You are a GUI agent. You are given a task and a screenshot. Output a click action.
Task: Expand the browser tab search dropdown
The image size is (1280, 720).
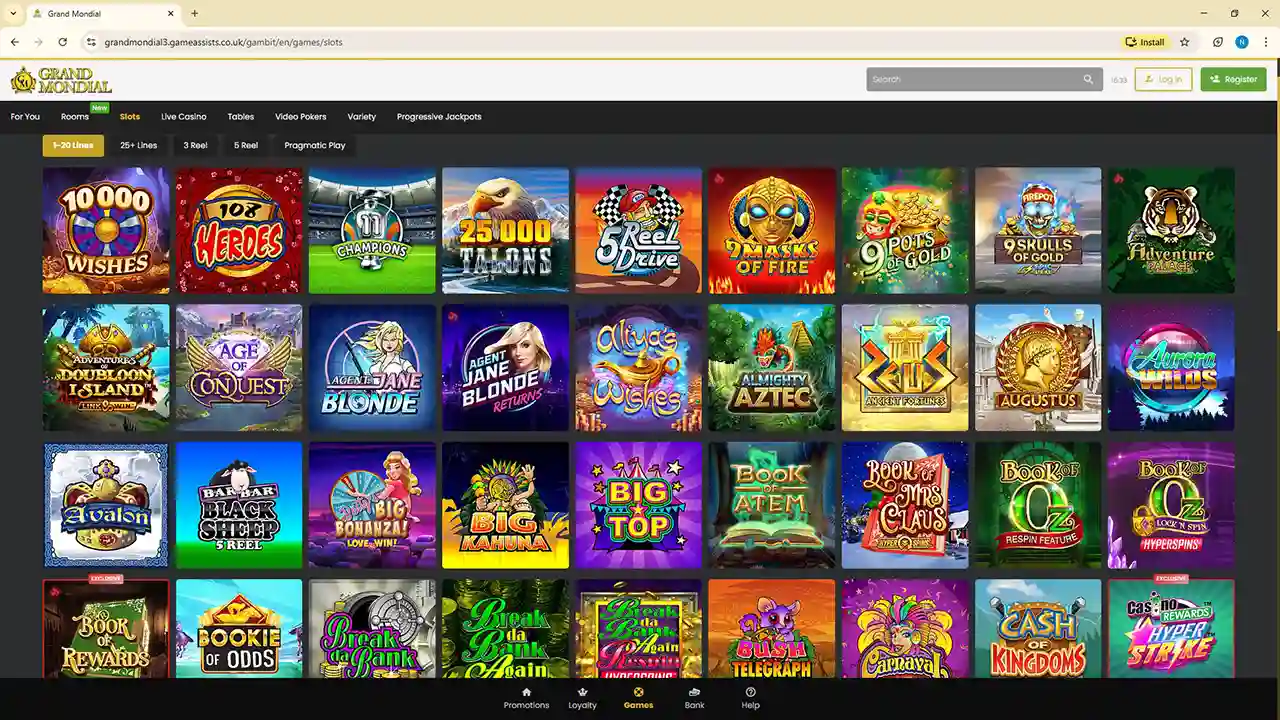coord(13,14)
